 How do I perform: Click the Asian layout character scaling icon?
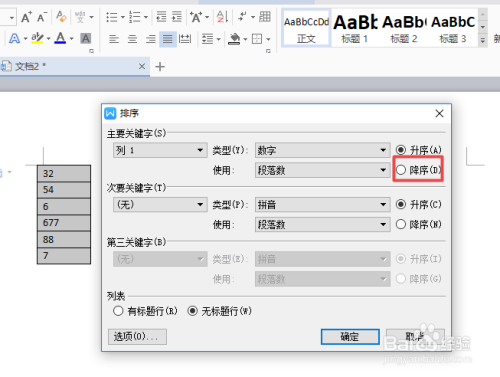(x=196, y=17)
